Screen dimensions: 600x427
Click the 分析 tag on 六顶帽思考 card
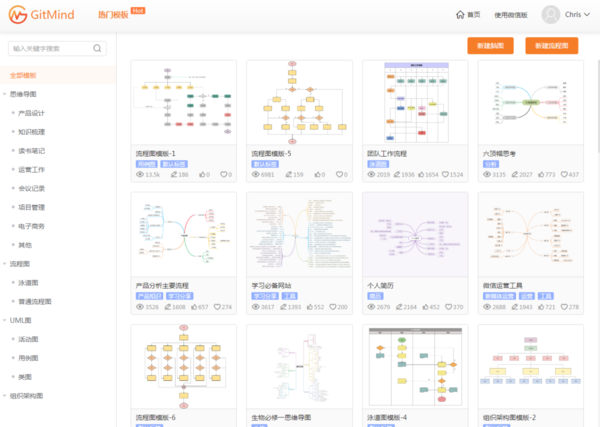[491, 164]
